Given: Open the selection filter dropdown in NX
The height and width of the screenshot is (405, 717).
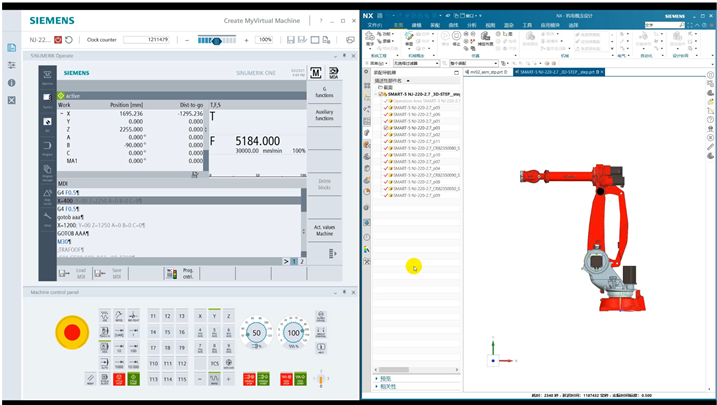Looking at the screenshot, I should 416,63.
